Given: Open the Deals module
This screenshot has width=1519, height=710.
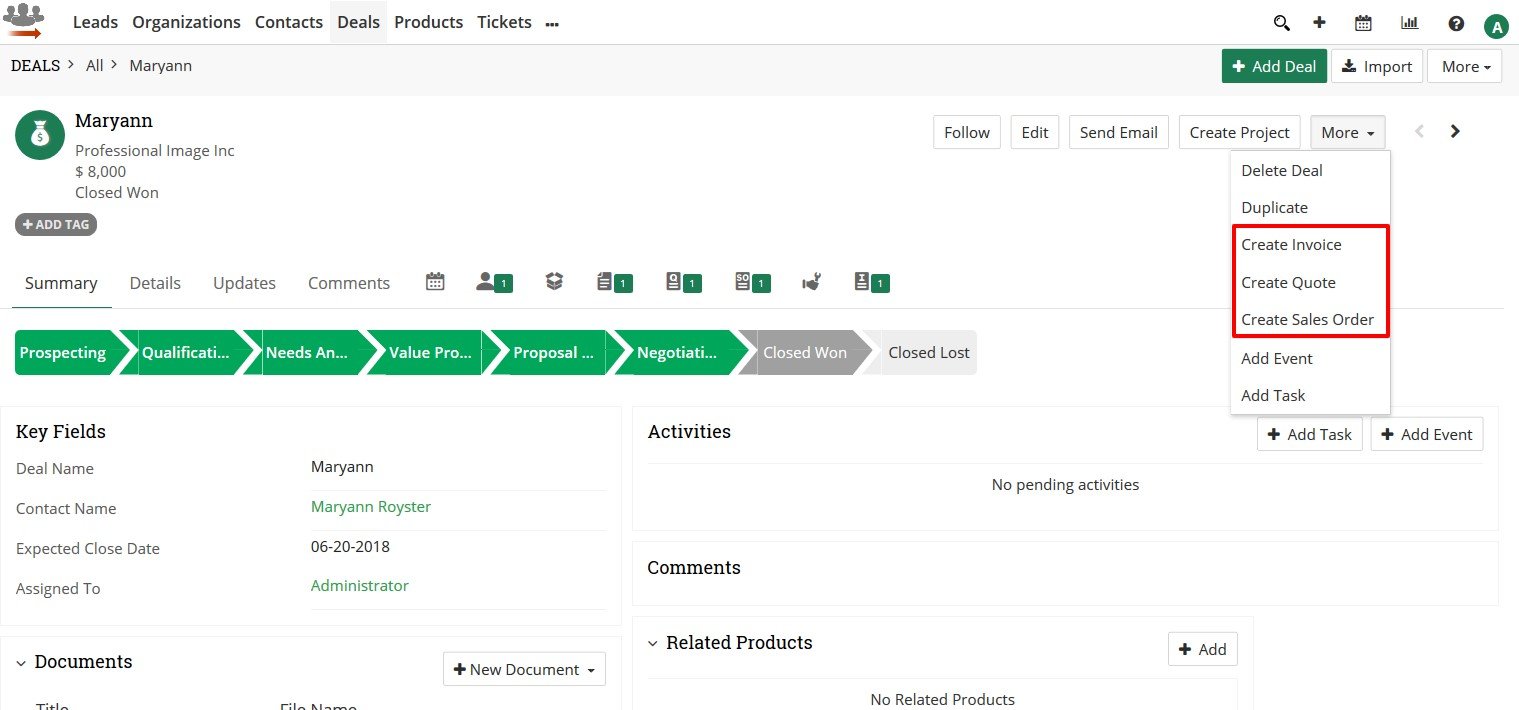Looking at the screenshot, I should click(358, 22).
